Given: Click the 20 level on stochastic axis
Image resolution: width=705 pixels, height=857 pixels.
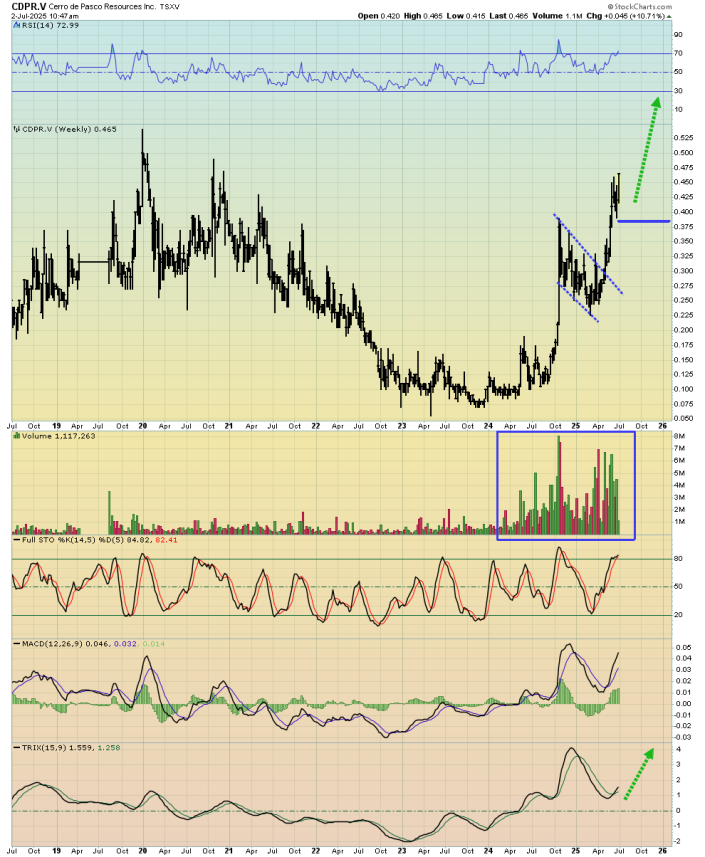Looking at the screenshot, I should (x=678, y=615).
